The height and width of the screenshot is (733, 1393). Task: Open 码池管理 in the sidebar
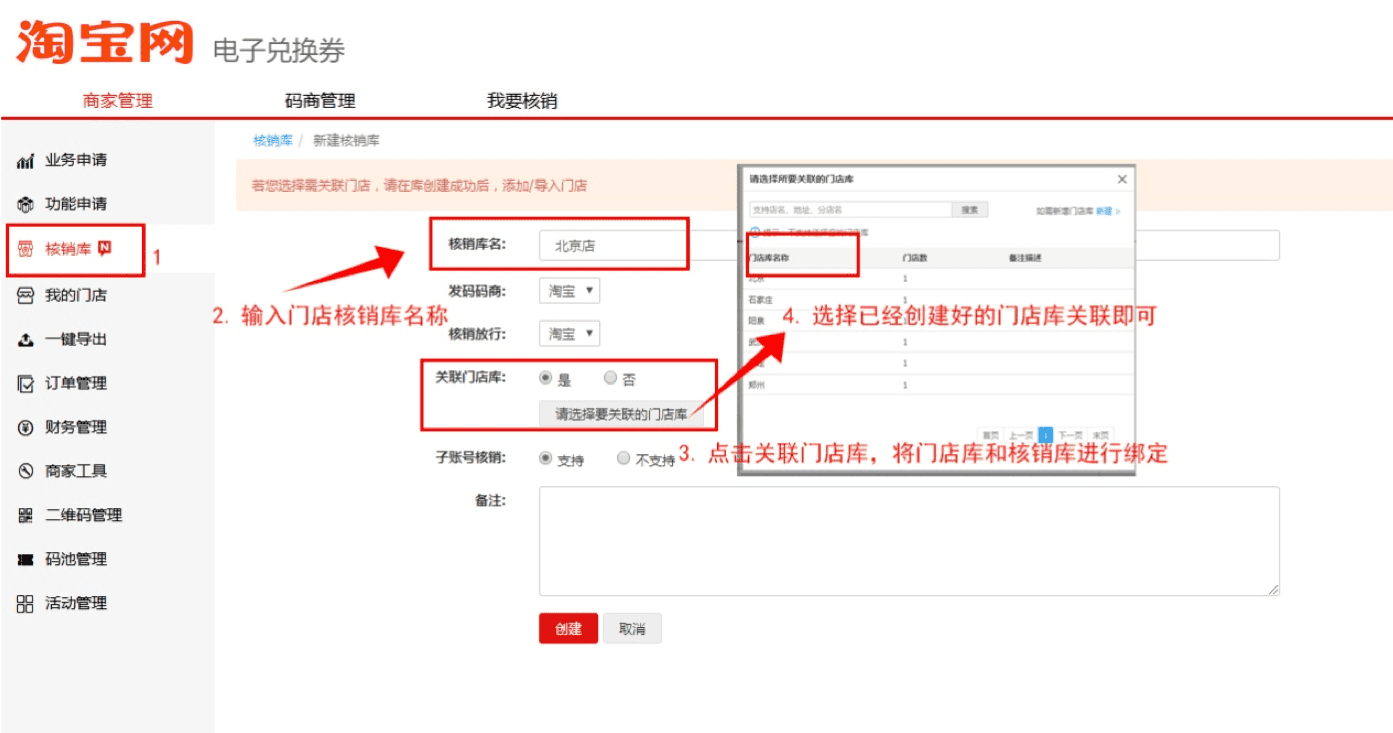[76, 559]
